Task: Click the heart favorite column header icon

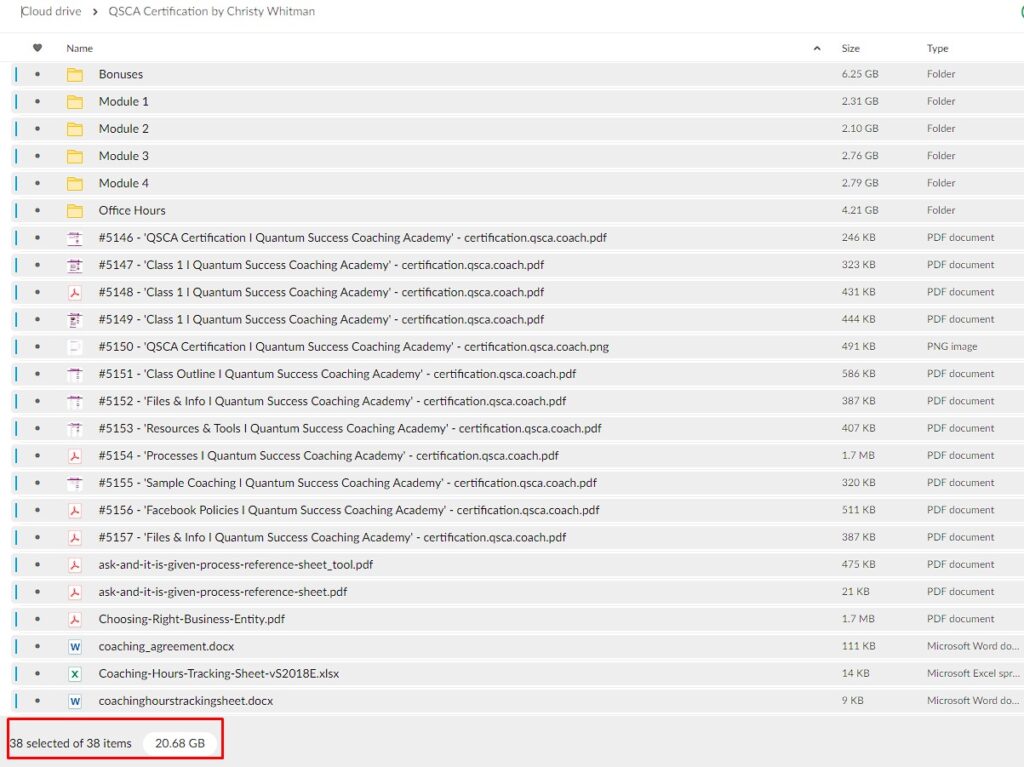Action: point(38,48)
